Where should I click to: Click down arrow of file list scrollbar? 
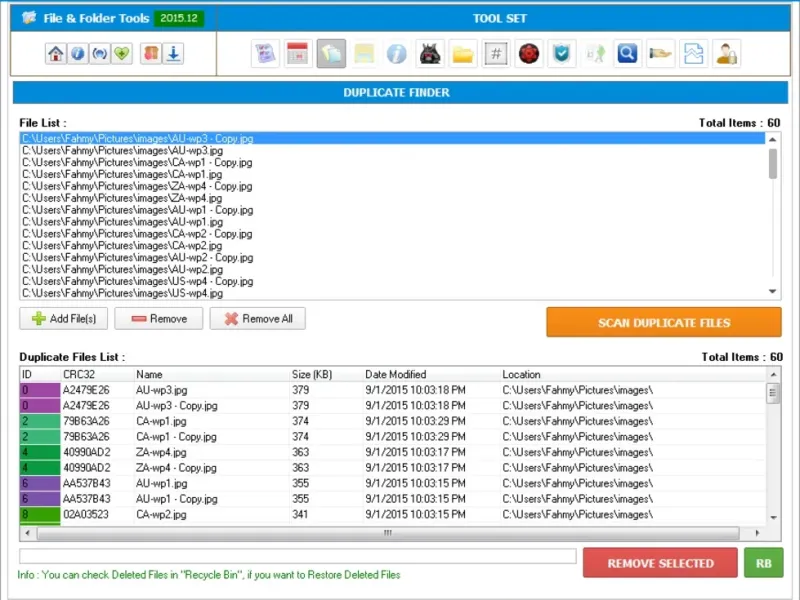click(772, 291)
